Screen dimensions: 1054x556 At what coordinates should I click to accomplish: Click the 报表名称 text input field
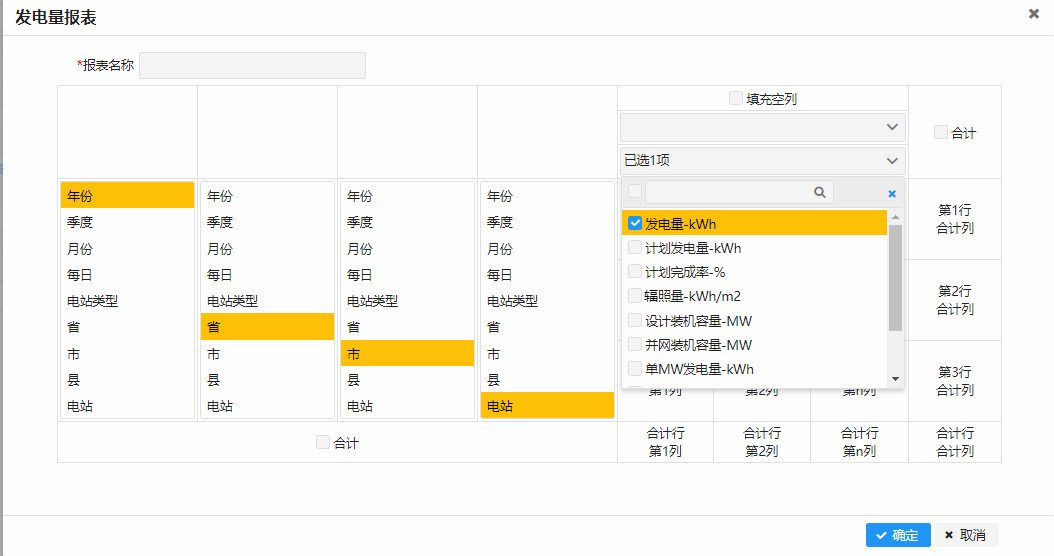[252, 66]
